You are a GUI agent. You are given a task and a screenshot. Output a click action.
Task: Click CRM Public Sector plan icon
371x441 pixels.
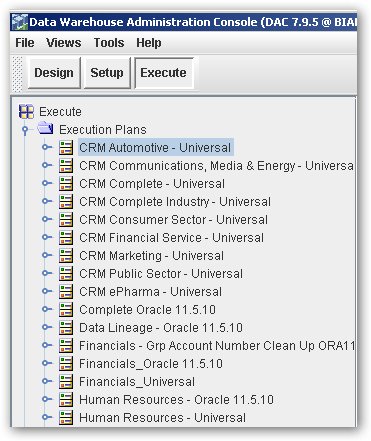(x=66, y=273)
